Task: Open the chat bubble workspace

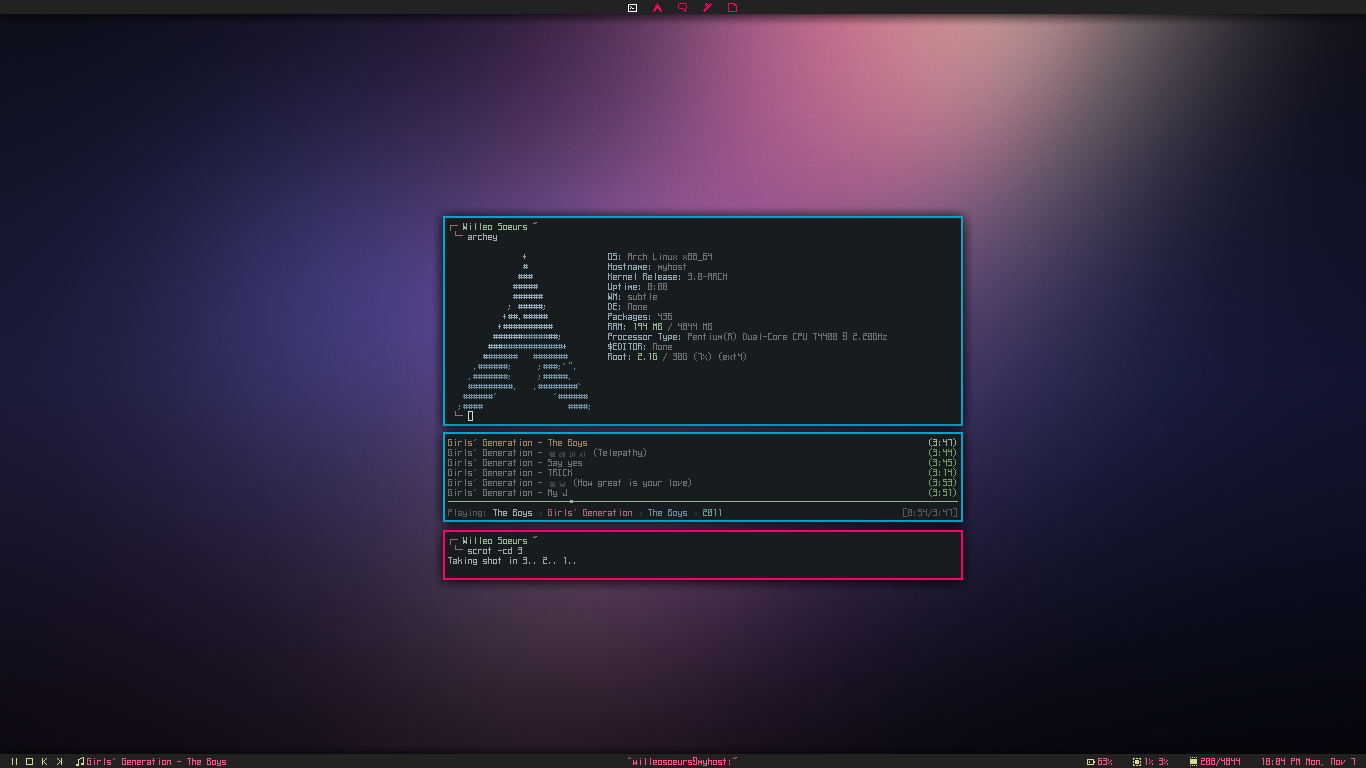Action: point(682,7)
